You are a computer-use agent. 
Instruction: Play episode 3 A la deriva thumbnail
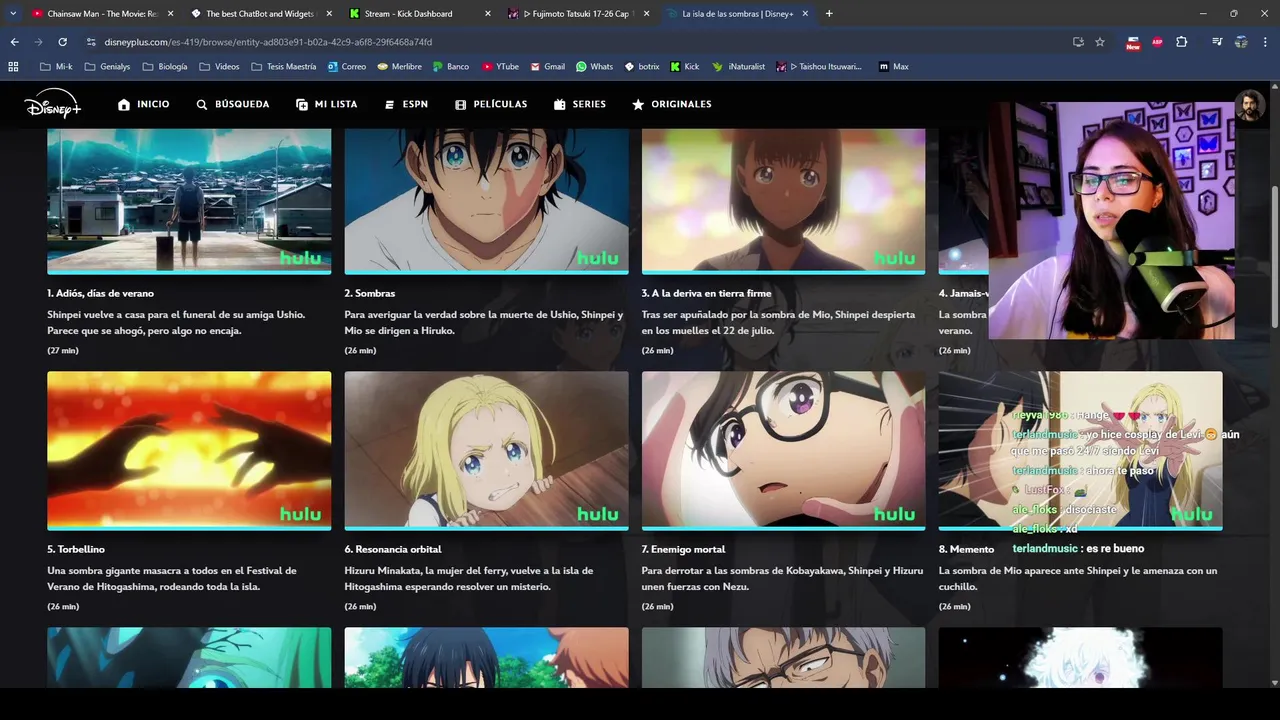(x=783, y=200)
